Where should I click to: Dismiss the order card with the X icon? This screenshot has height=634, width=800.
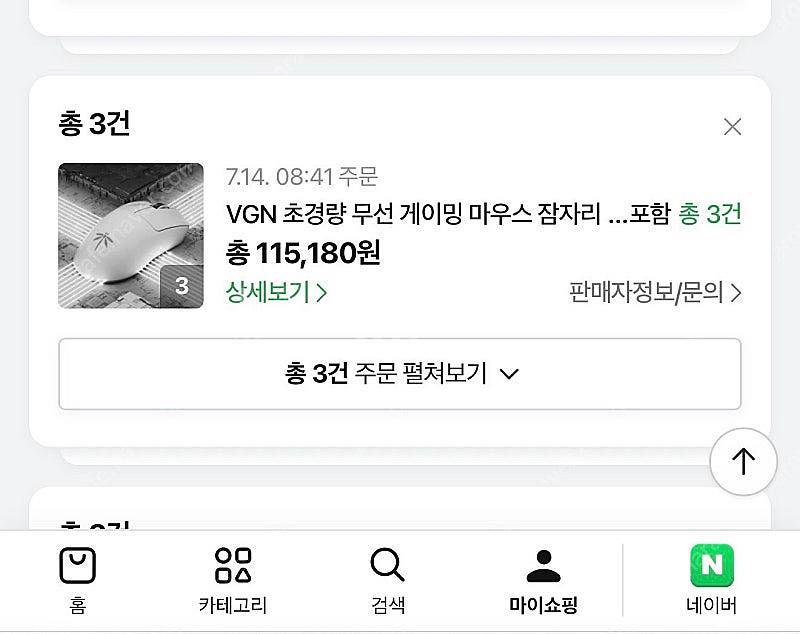coord(732,126)
